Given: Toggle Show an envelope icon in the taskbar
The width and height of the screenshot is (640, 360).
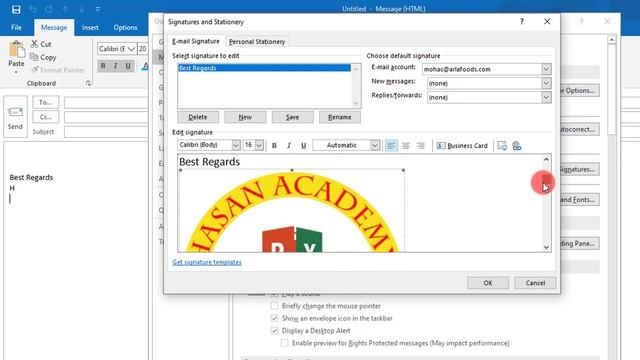Looking at the screenshot, I should [x=274, y=318].
